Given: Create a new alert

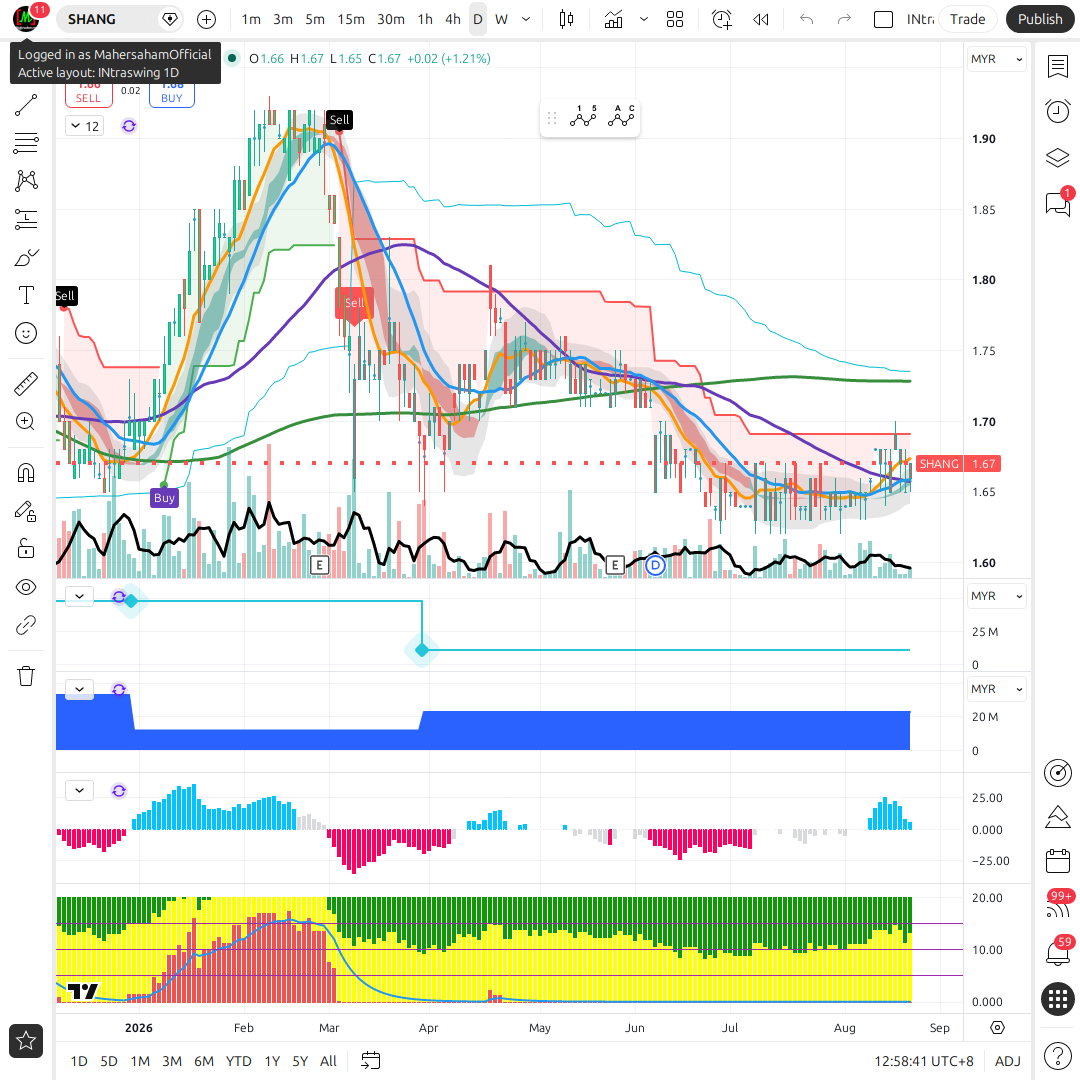Looking at the screenshot, I should point(721,19).
